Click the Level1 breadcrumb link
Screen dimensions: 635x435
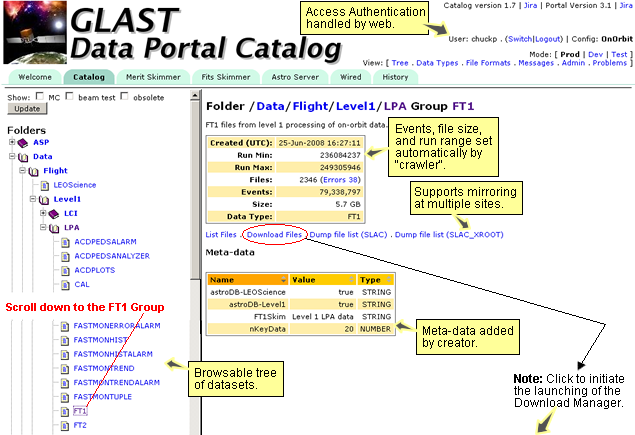[356, 107]
